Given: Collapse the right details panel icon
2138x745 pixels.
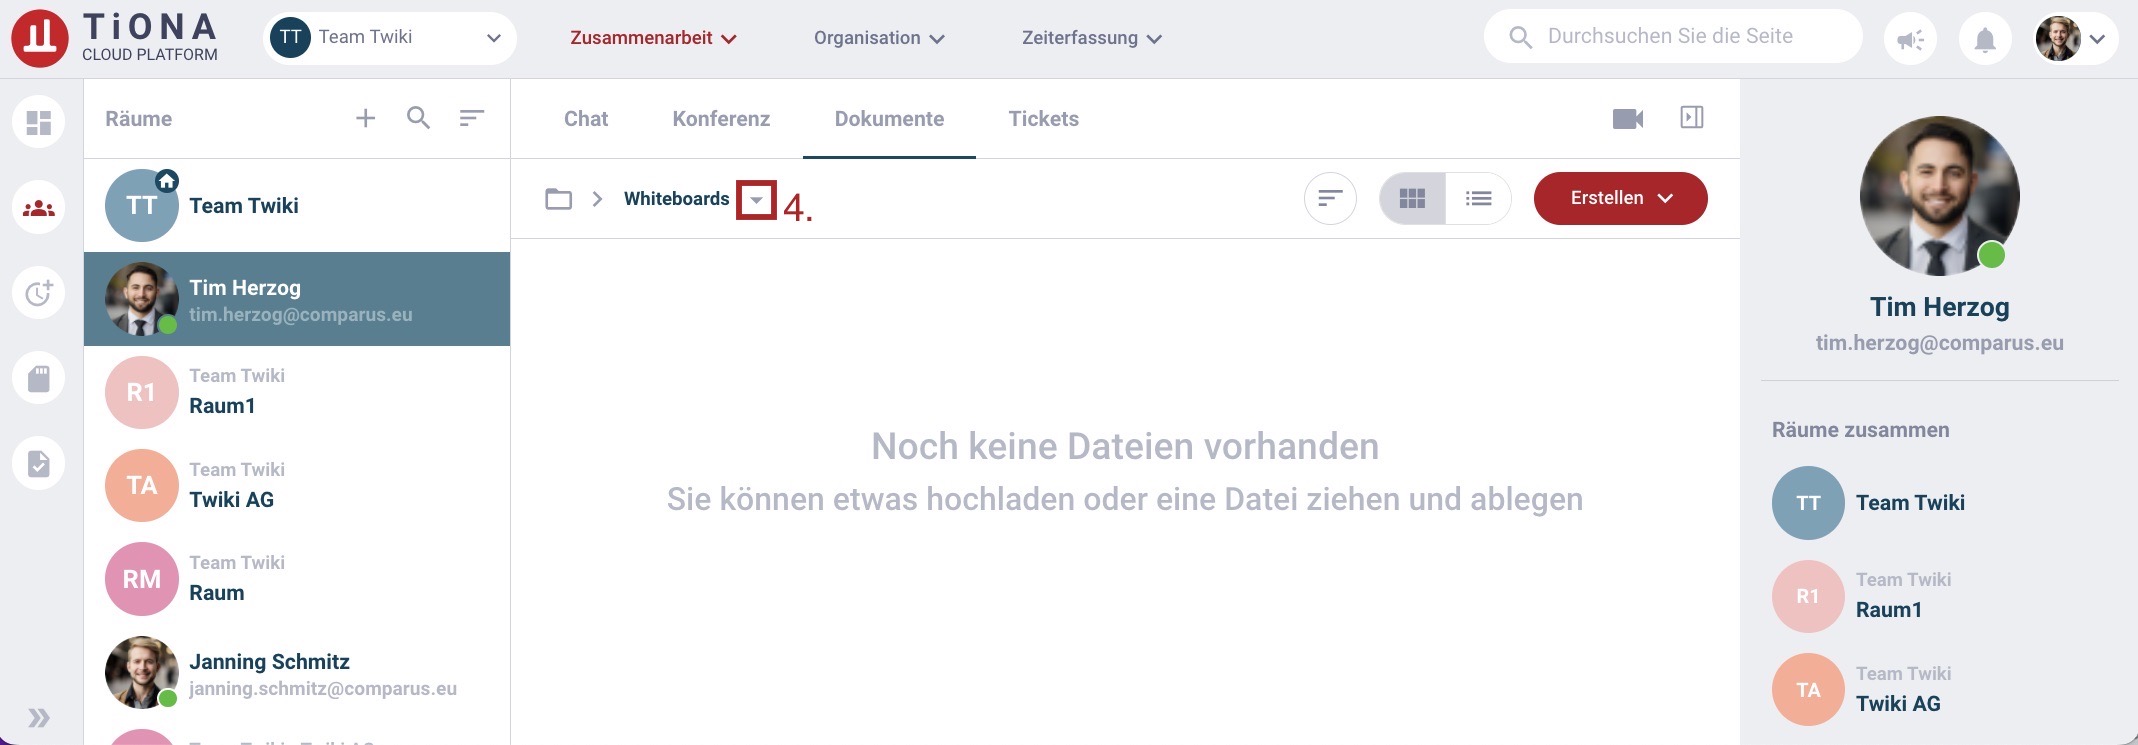Looking at the screenshot, I should point(1692,117).
